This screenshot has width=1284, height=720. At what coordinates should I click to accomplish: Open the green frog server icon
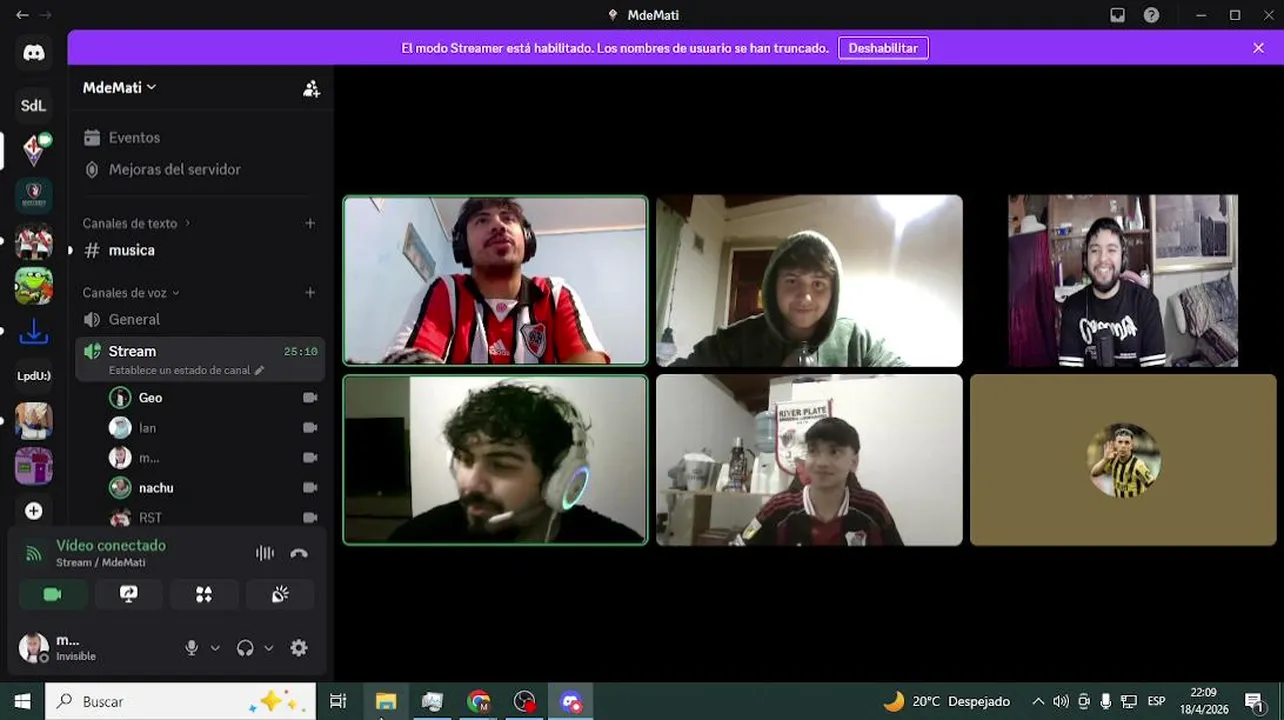tap(34, 286)
